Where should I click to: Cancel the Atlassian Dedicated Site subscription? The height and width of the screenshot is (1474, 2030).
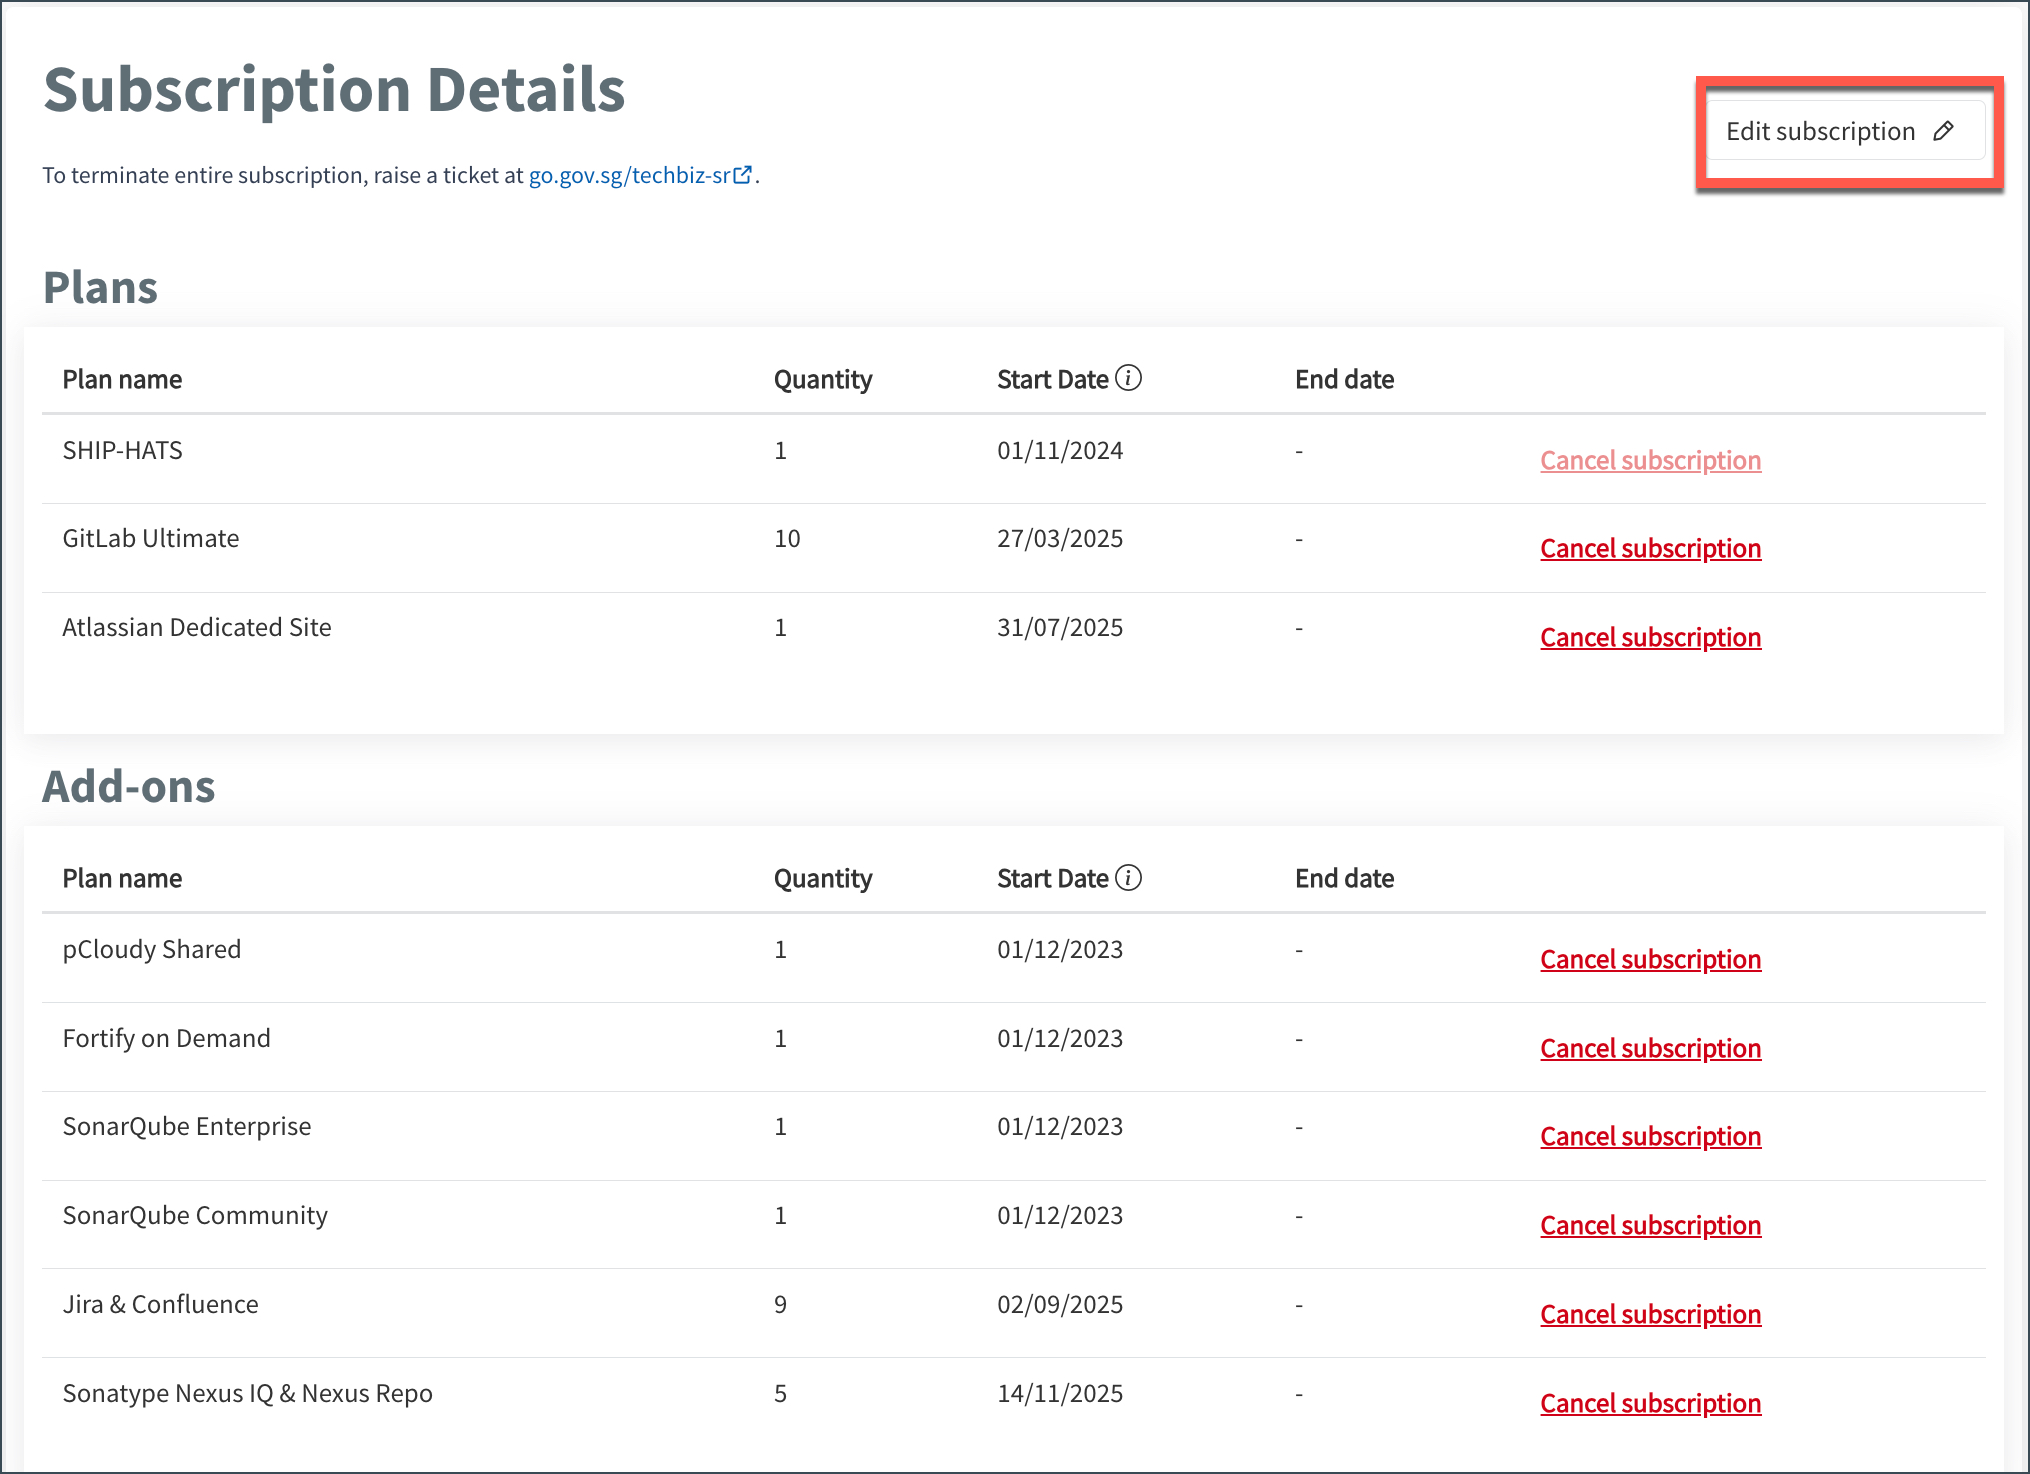click(1650, 637)
